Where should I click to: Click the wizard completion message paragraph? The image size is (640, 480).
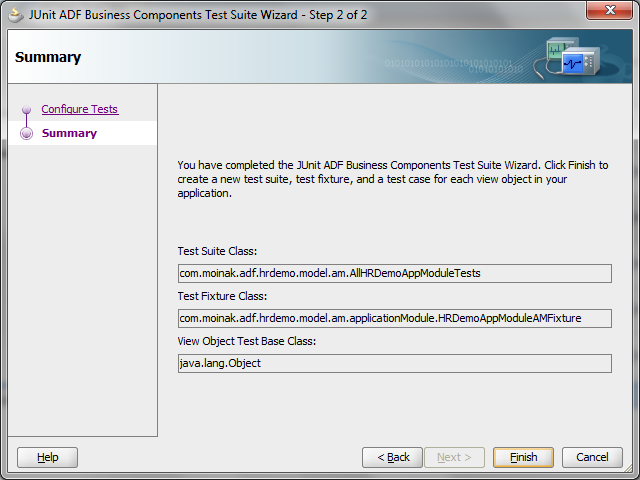(393, 179)
